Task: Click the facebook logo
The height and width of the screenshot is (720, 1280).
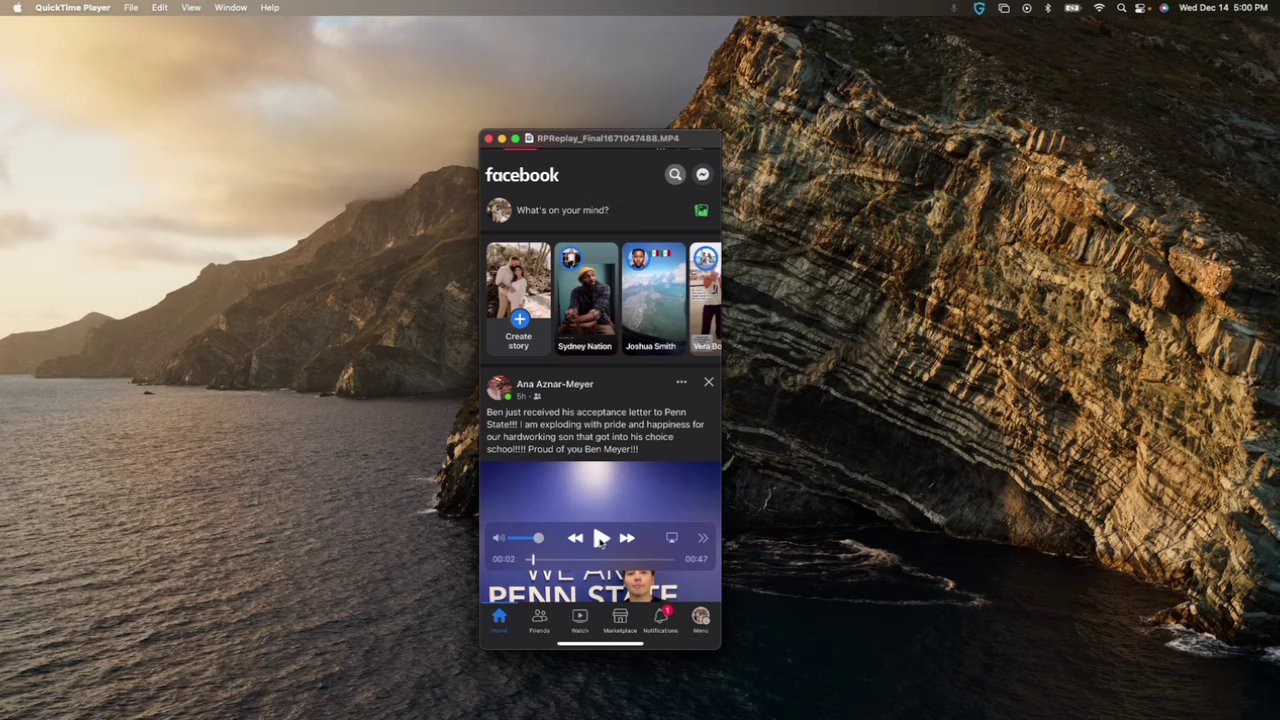Action: 522,175
